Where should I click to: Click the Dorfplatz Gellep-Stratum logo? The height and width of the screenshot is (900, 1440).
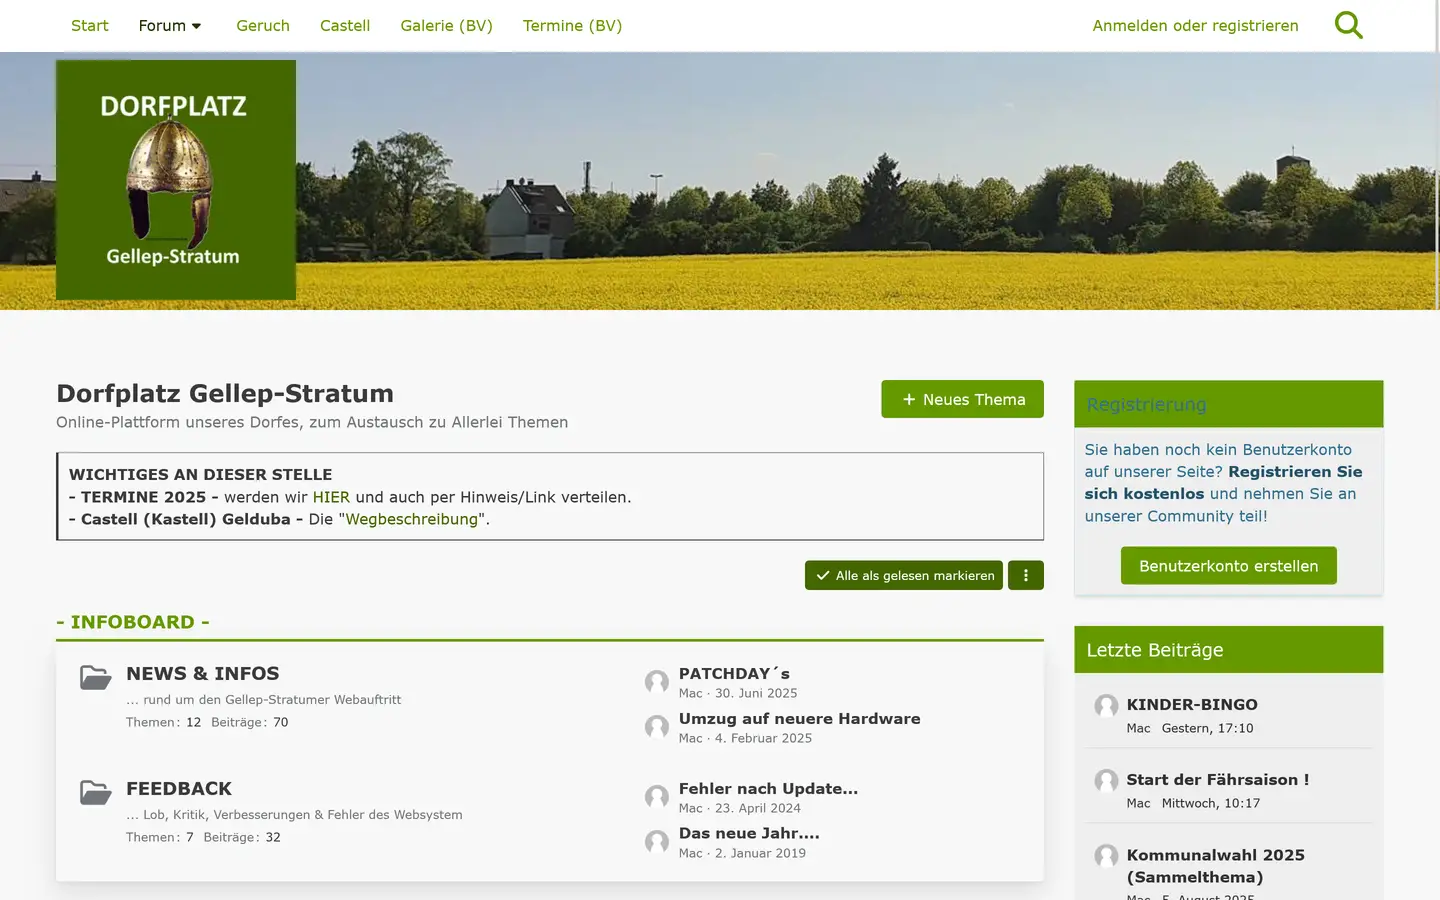(x=175, y=180)
